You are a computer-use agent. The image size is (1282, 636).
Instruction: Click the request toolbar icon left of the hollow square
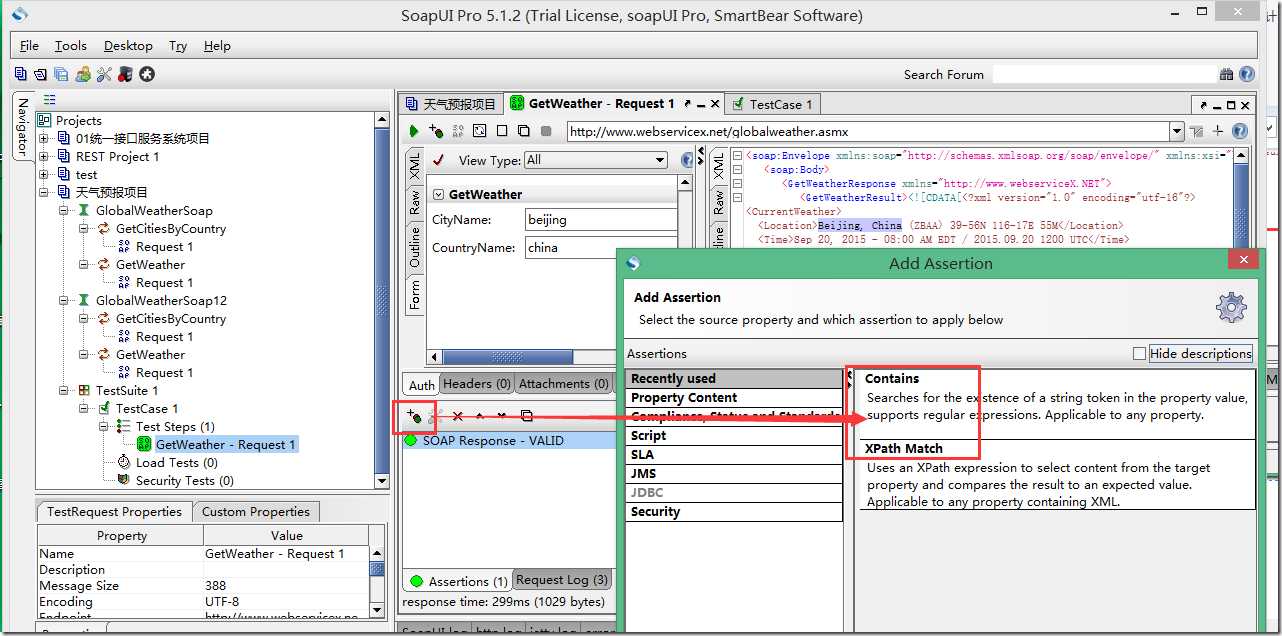point(480,131)
